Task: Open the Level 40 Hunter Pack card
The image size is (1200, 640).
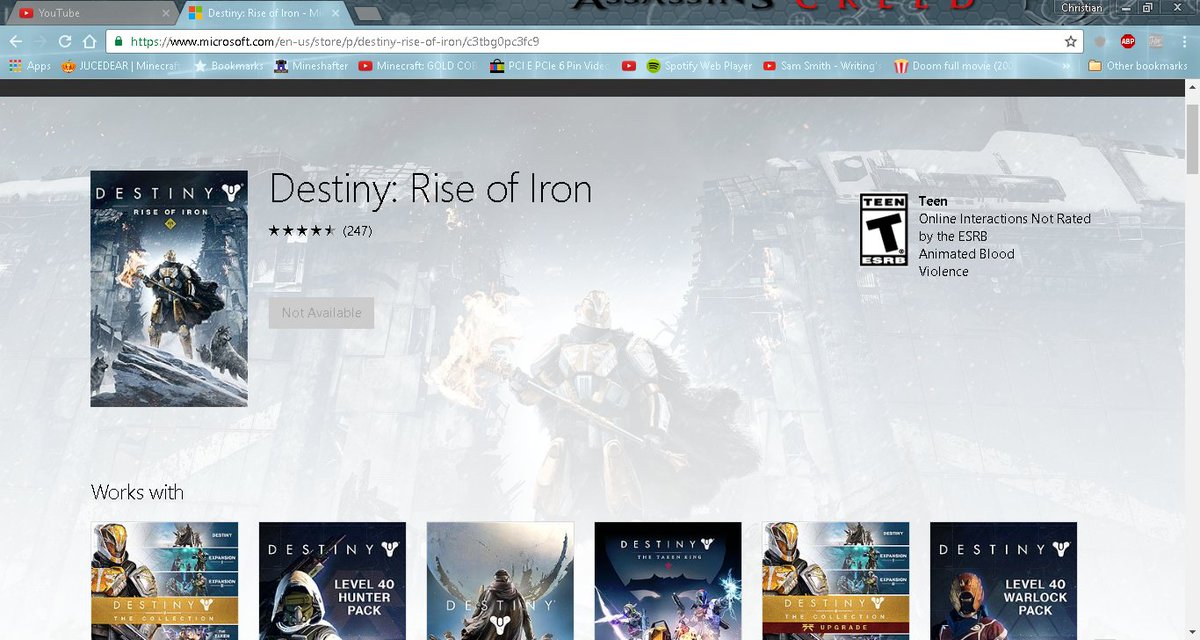Action: (332, 581)
